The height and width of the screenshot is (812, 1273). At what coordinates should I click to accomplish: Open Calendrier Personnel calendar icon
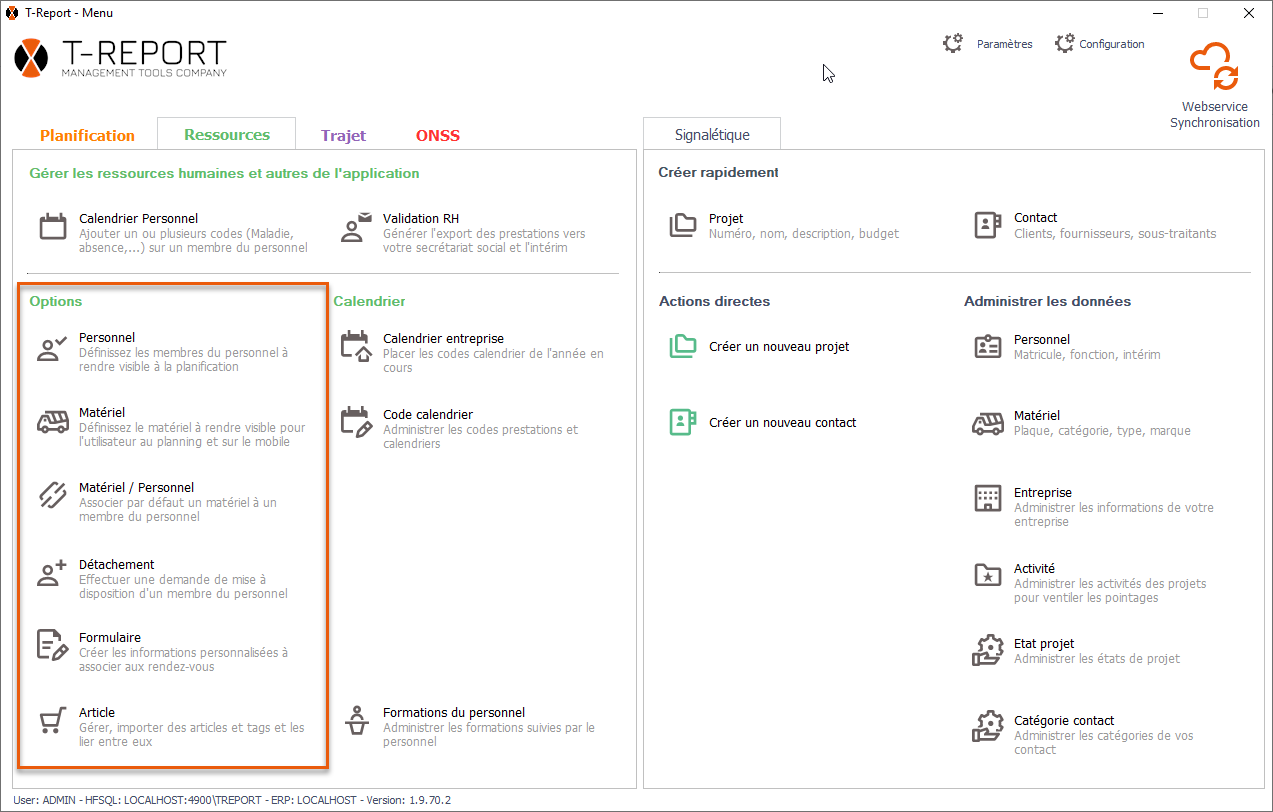[x=53, y=226]
